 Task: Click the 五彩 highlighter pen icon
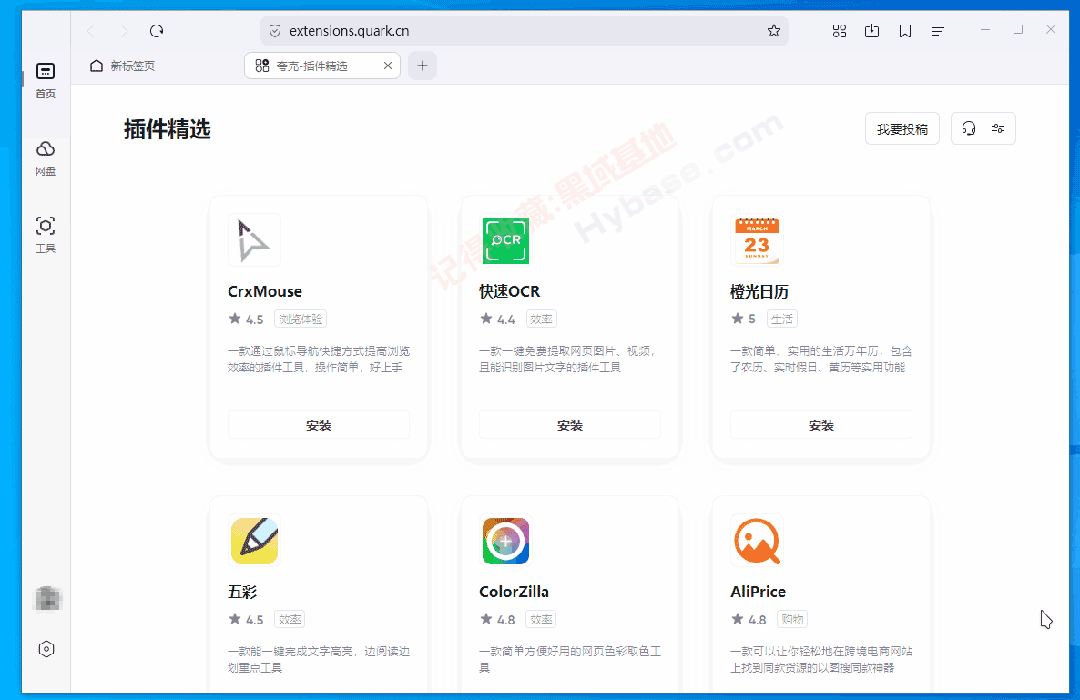tap(254, 540)
